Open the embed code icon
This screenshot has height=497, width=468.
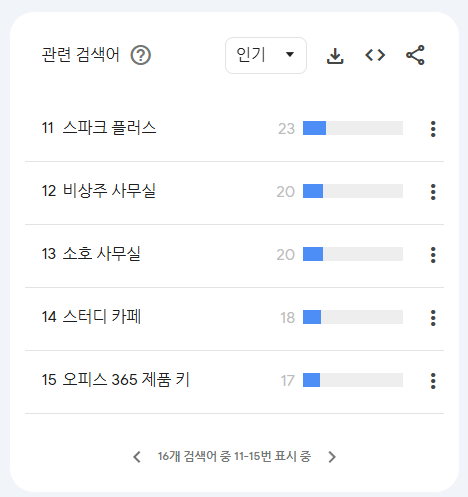pyautogui.click(x=375, y=55)
